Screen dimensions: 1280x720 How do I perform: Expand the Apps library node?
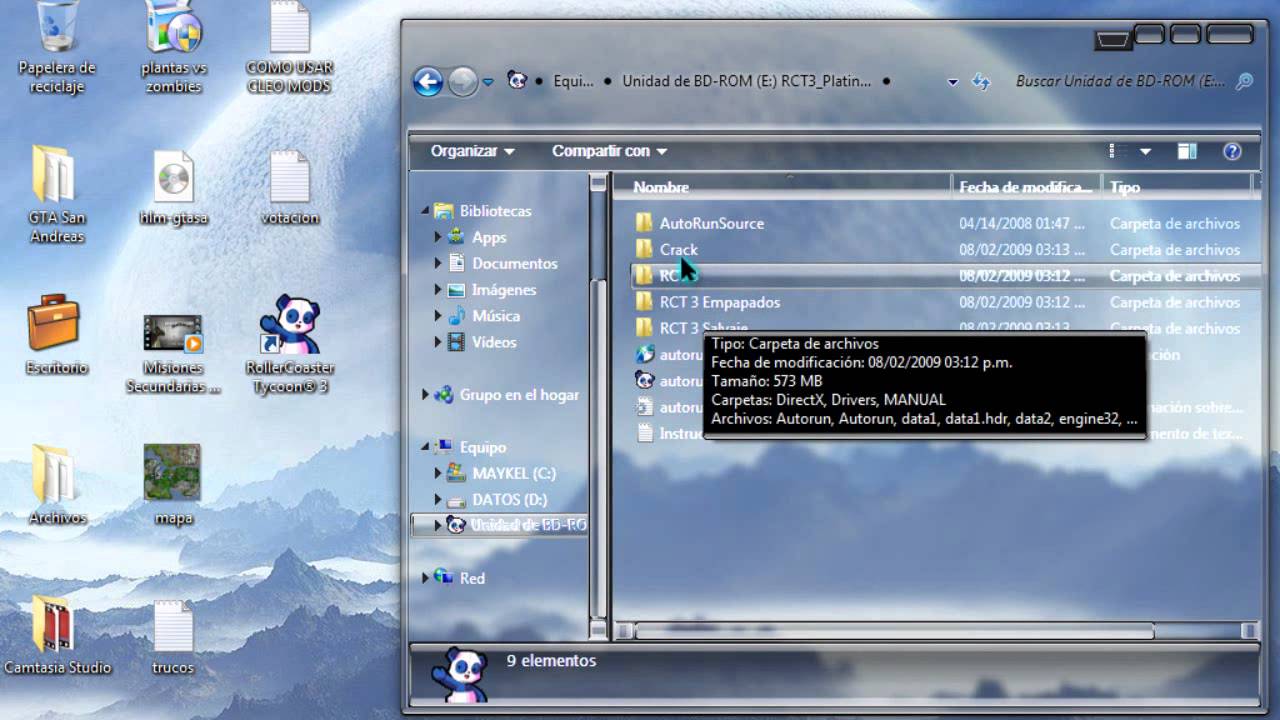[x=438, y=237]
